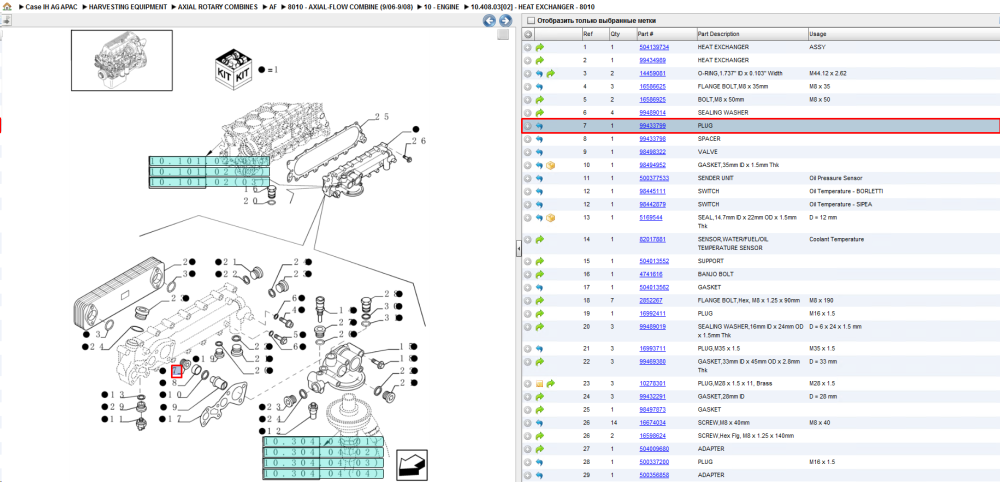Viewport: 1000px width, 482px height.
Task: Click green arrow on PLUG 10278301 row
Action: [x=550, y=383]
